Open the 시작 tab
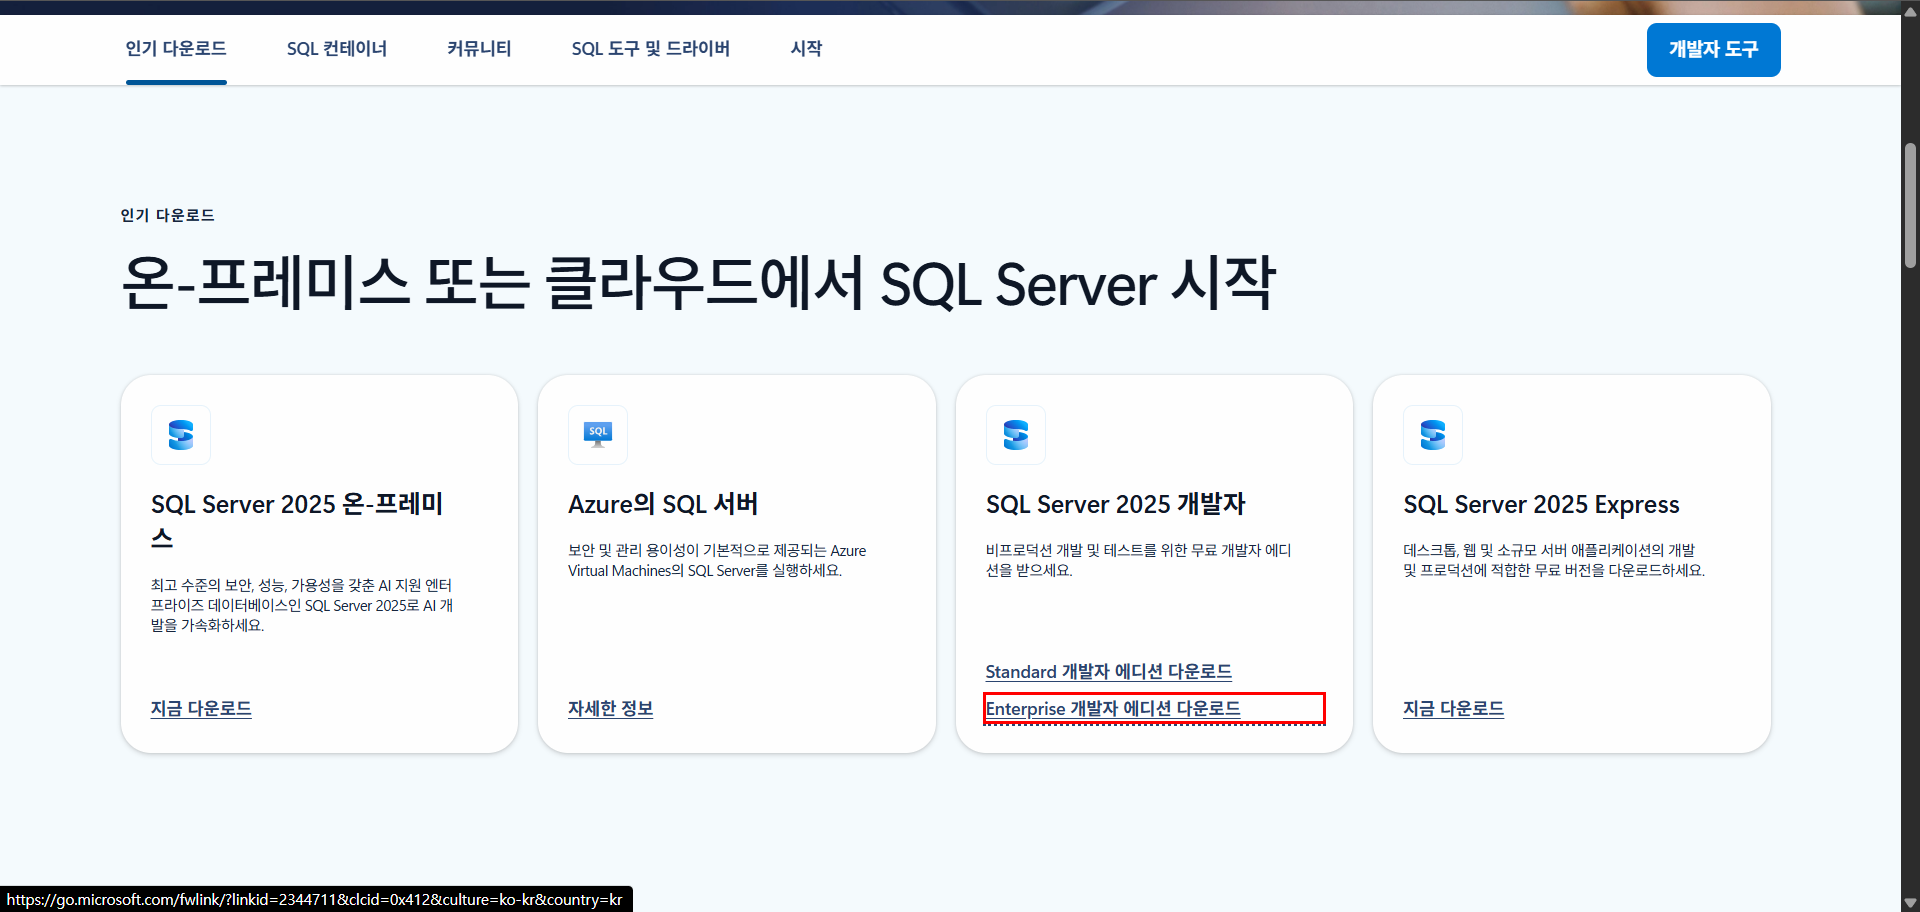 806,49
